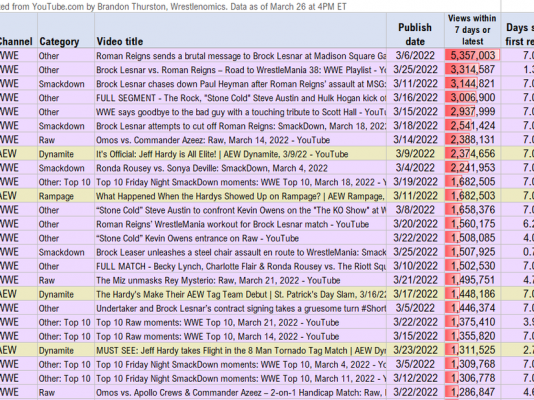Click the 'Road to WrestleMania 38: WWE Playlist' title
Image resolution: width=534 pixels, height=400 pixels.
point(240,69)
